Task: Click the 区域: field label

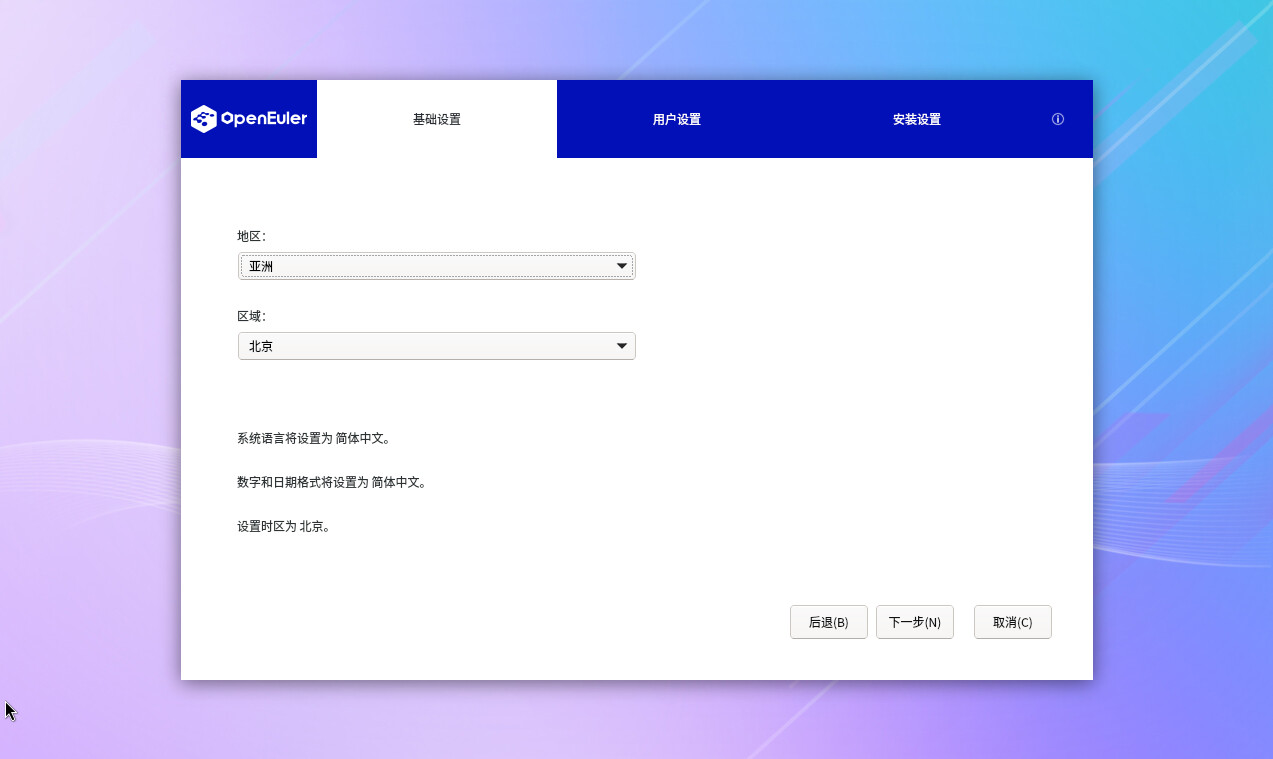Action: 251,316
